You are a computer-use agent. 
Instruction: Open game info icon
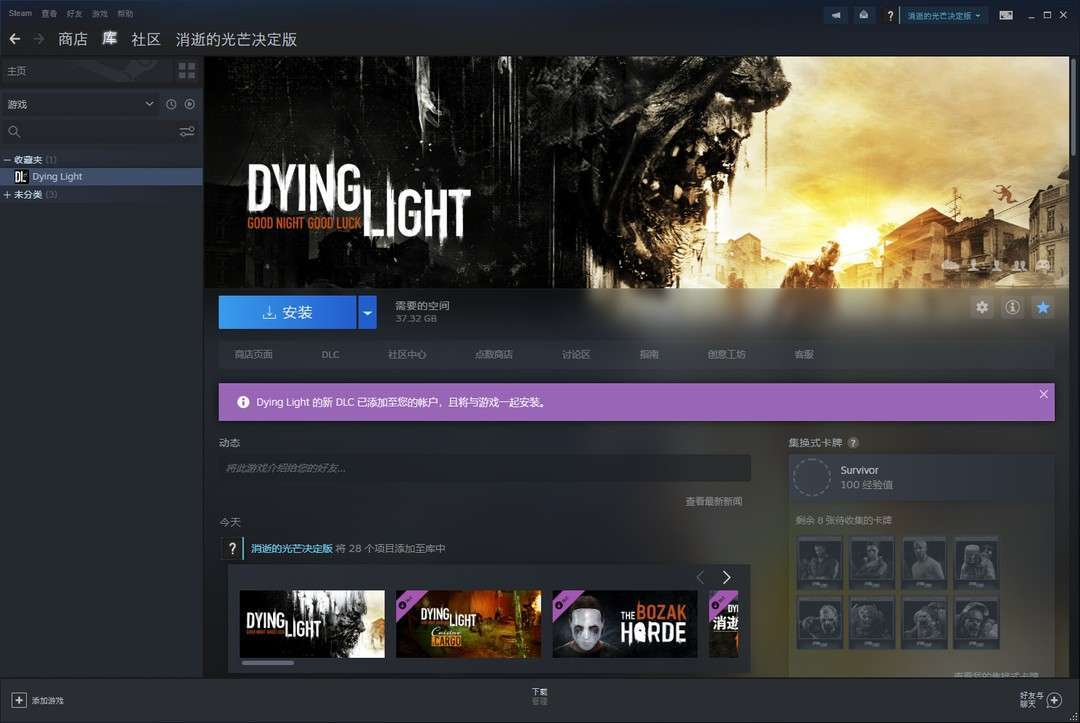pos(1012,308)
